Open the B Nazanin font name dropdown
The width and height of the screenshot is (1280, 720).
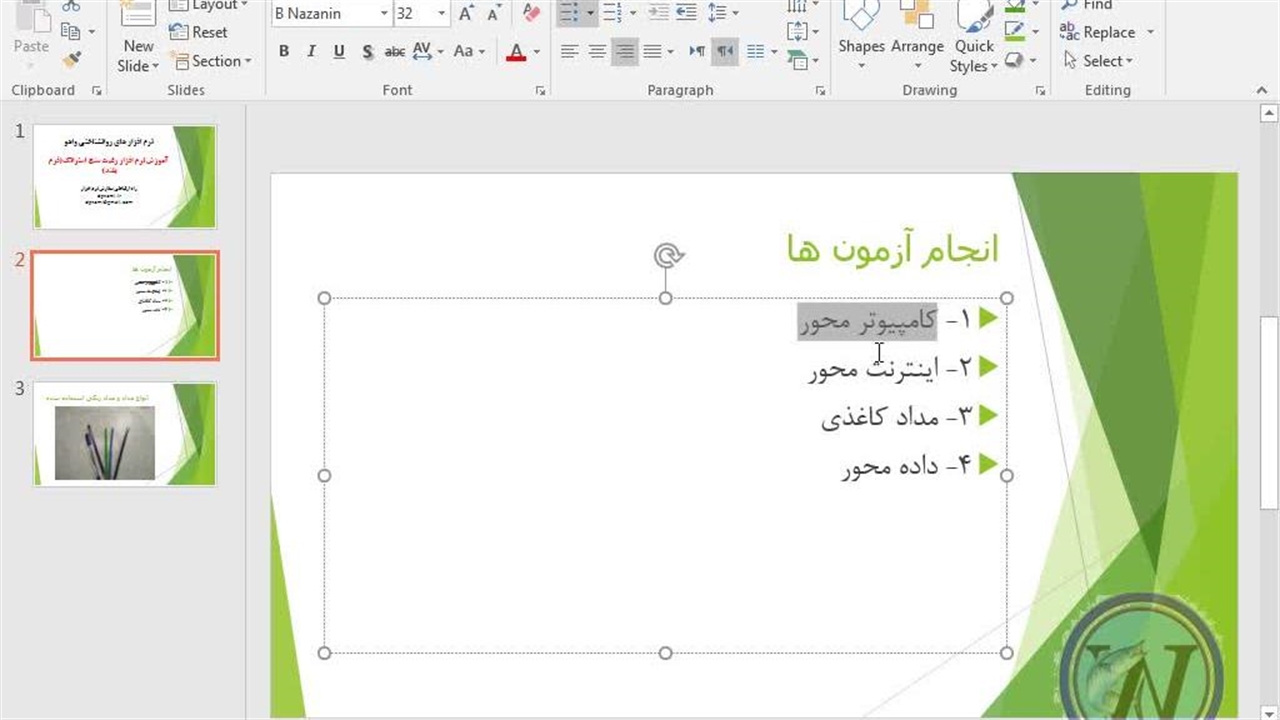(384, 13)
